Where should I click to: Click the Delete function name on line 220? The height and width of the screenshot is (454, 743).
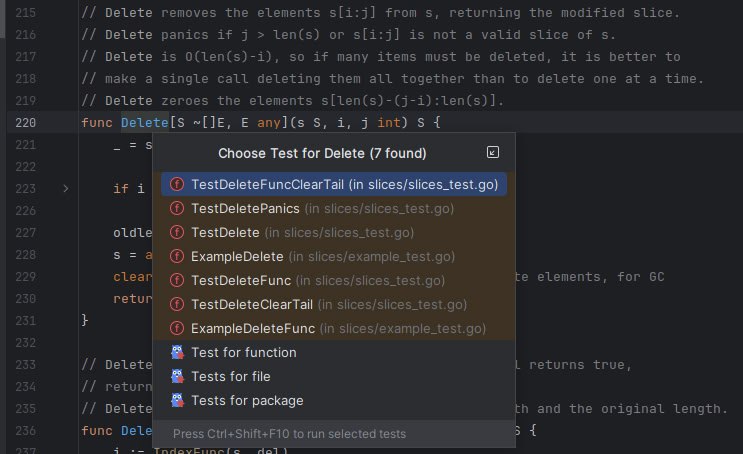(x=145, y=123)
